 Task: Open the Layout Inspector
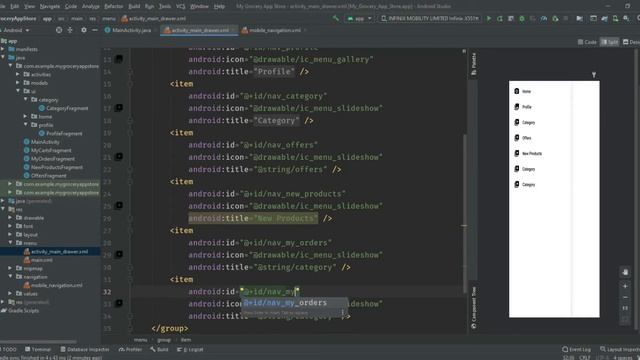click(x=620, y=349)
